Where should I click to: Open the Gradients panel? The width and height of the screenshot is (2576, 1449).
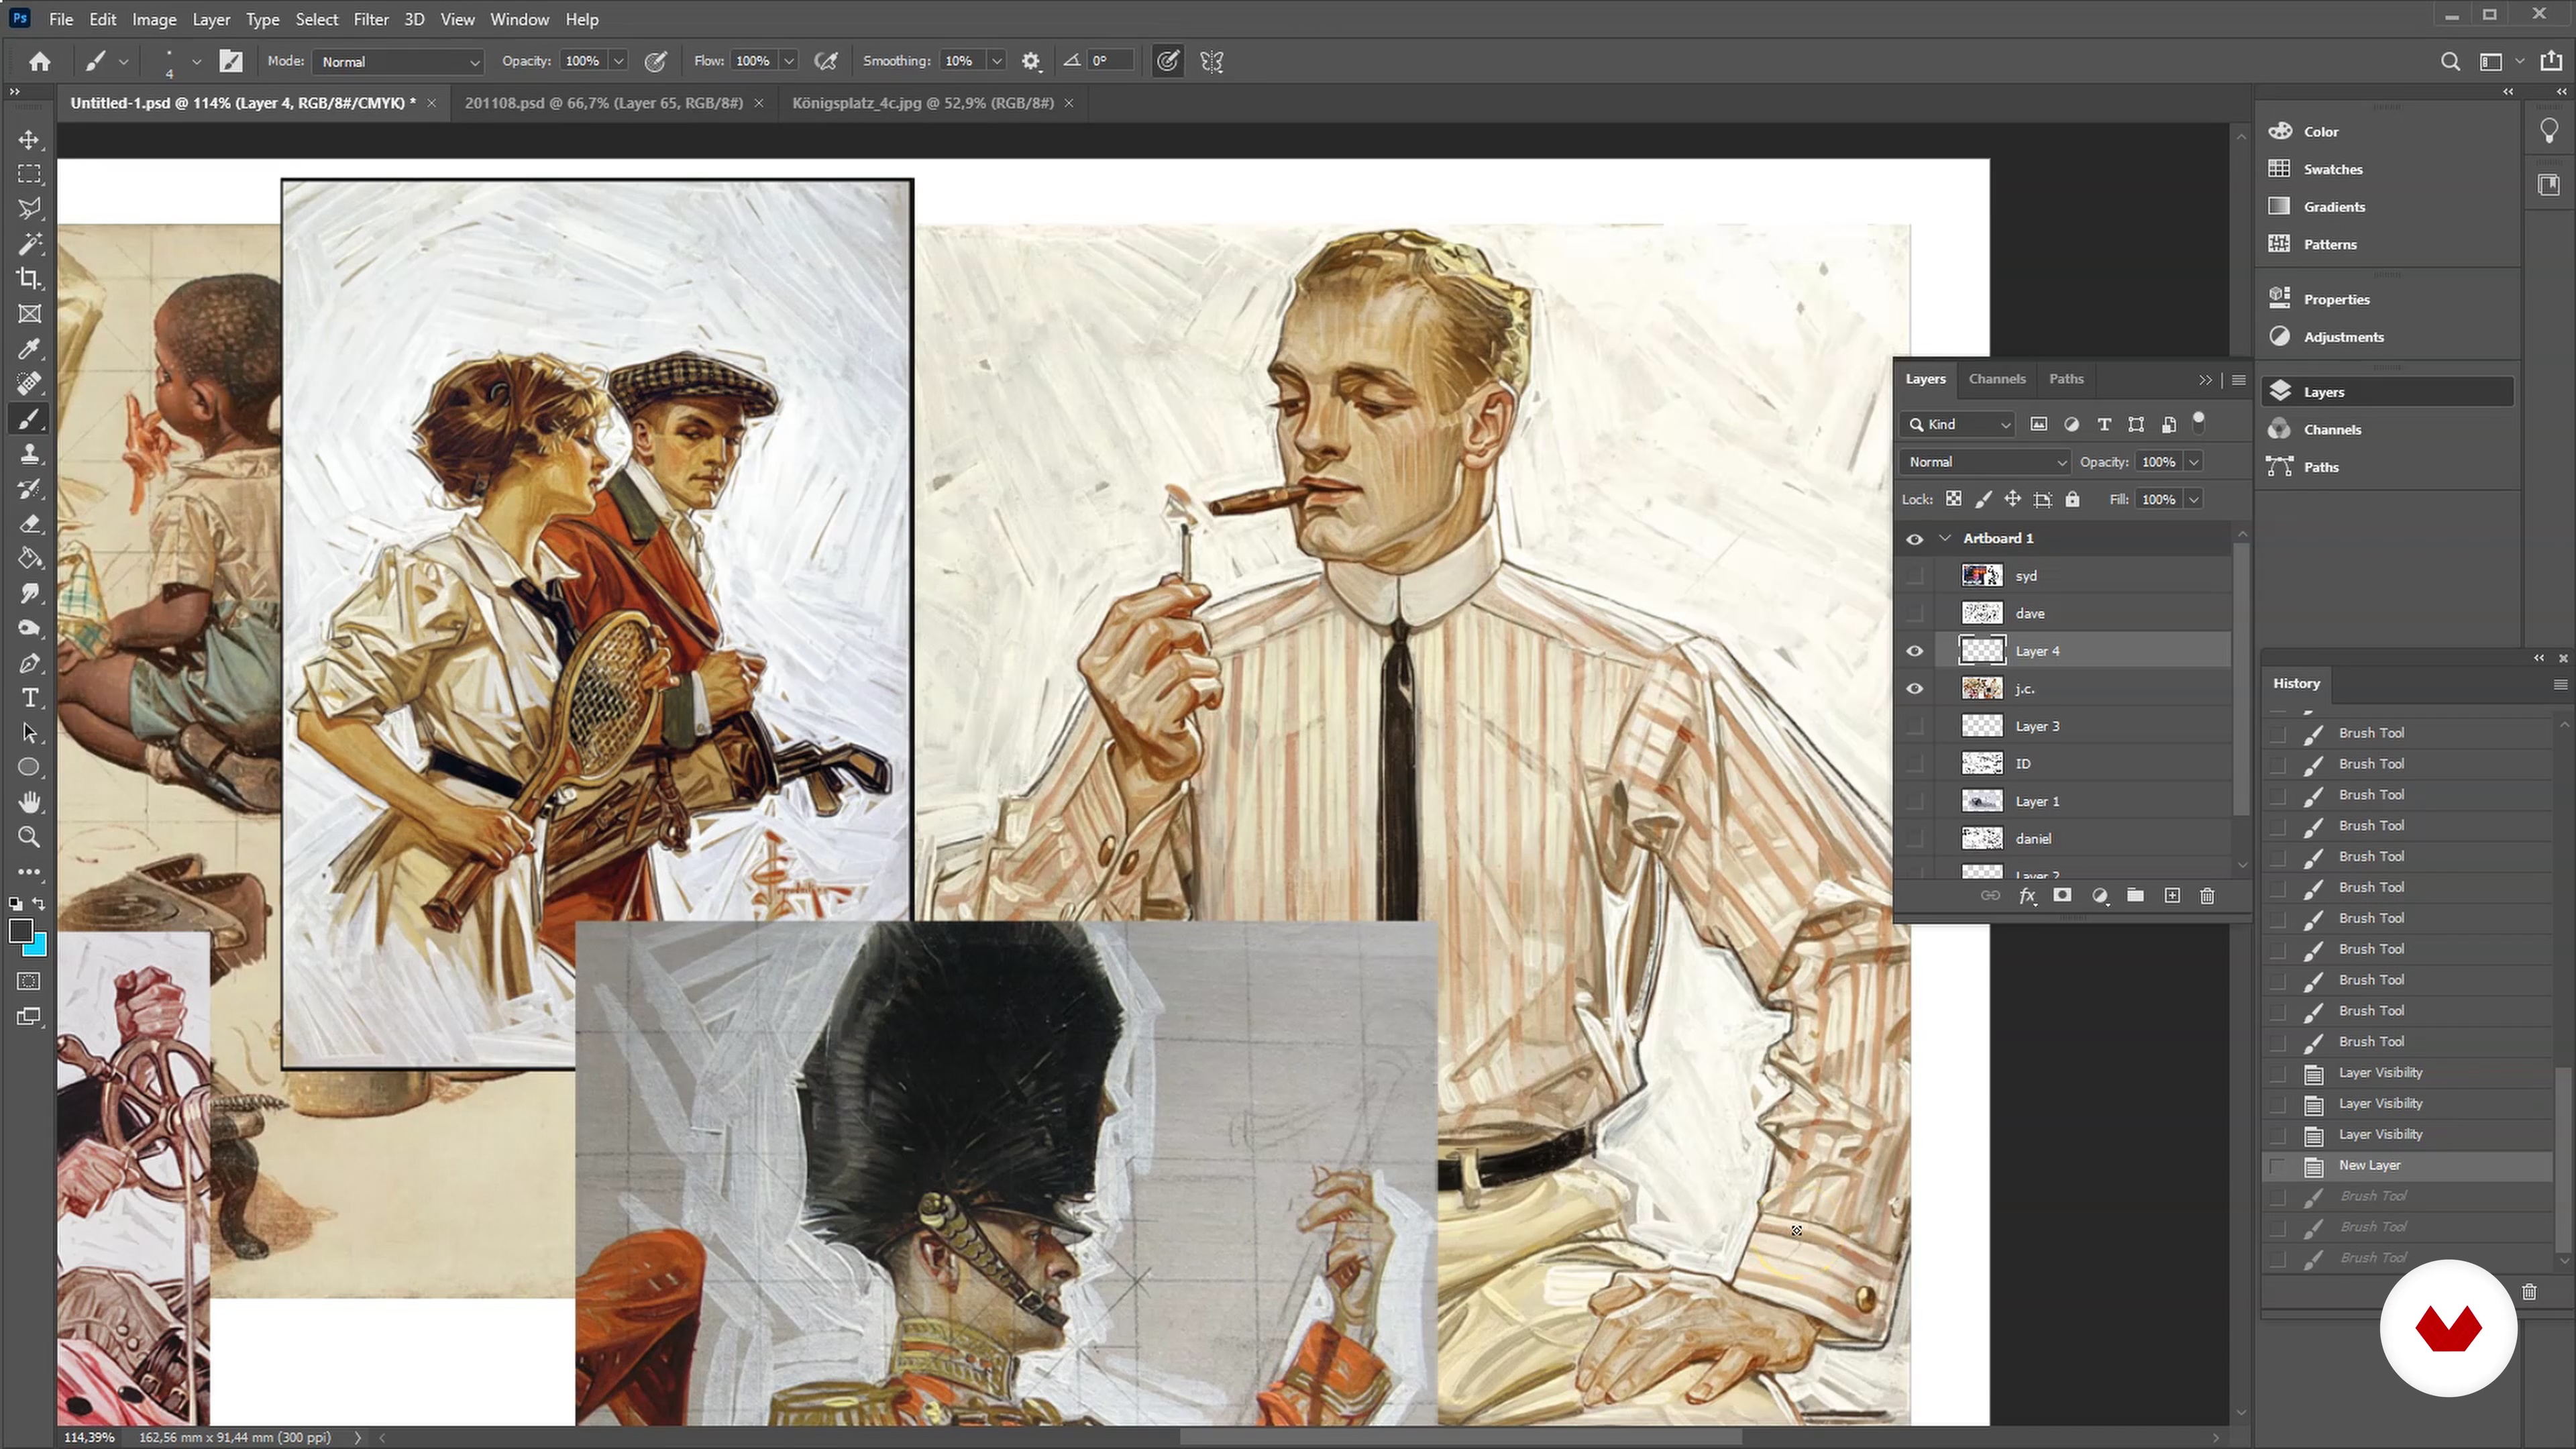click(x=2334, y=207)
